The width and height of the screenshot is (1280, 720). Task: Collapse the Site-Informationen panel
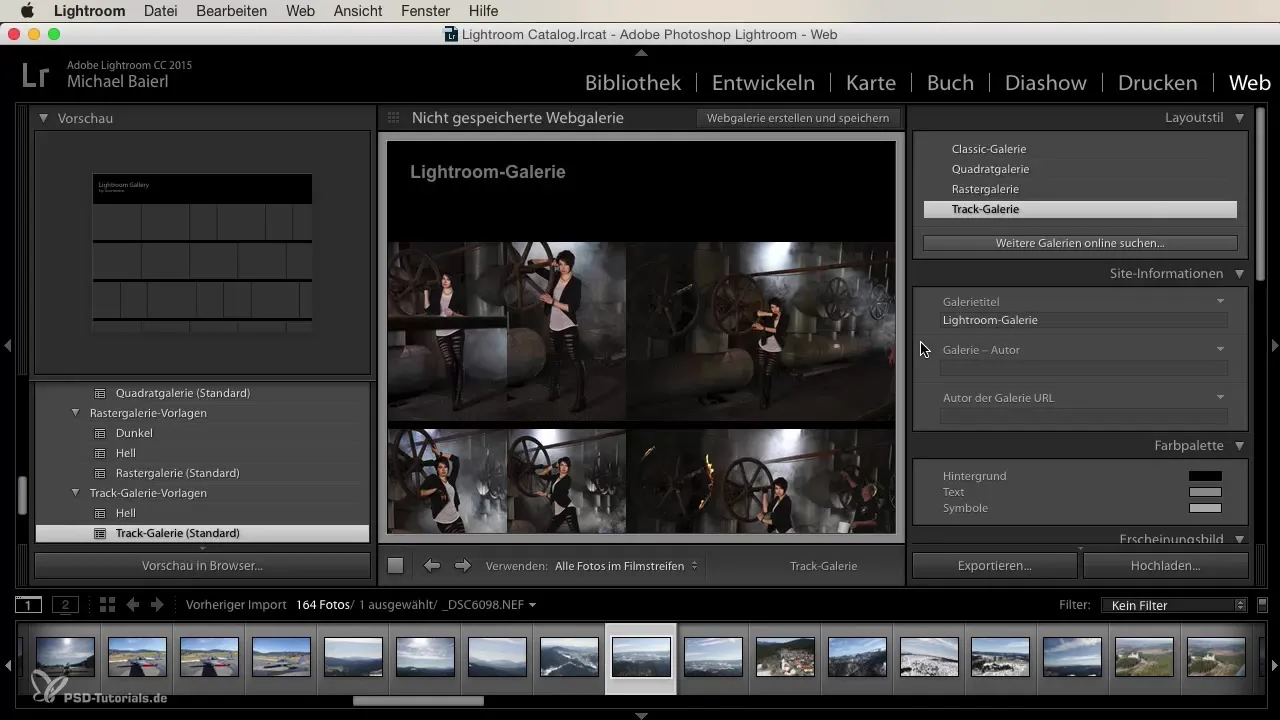(1239, 273)
